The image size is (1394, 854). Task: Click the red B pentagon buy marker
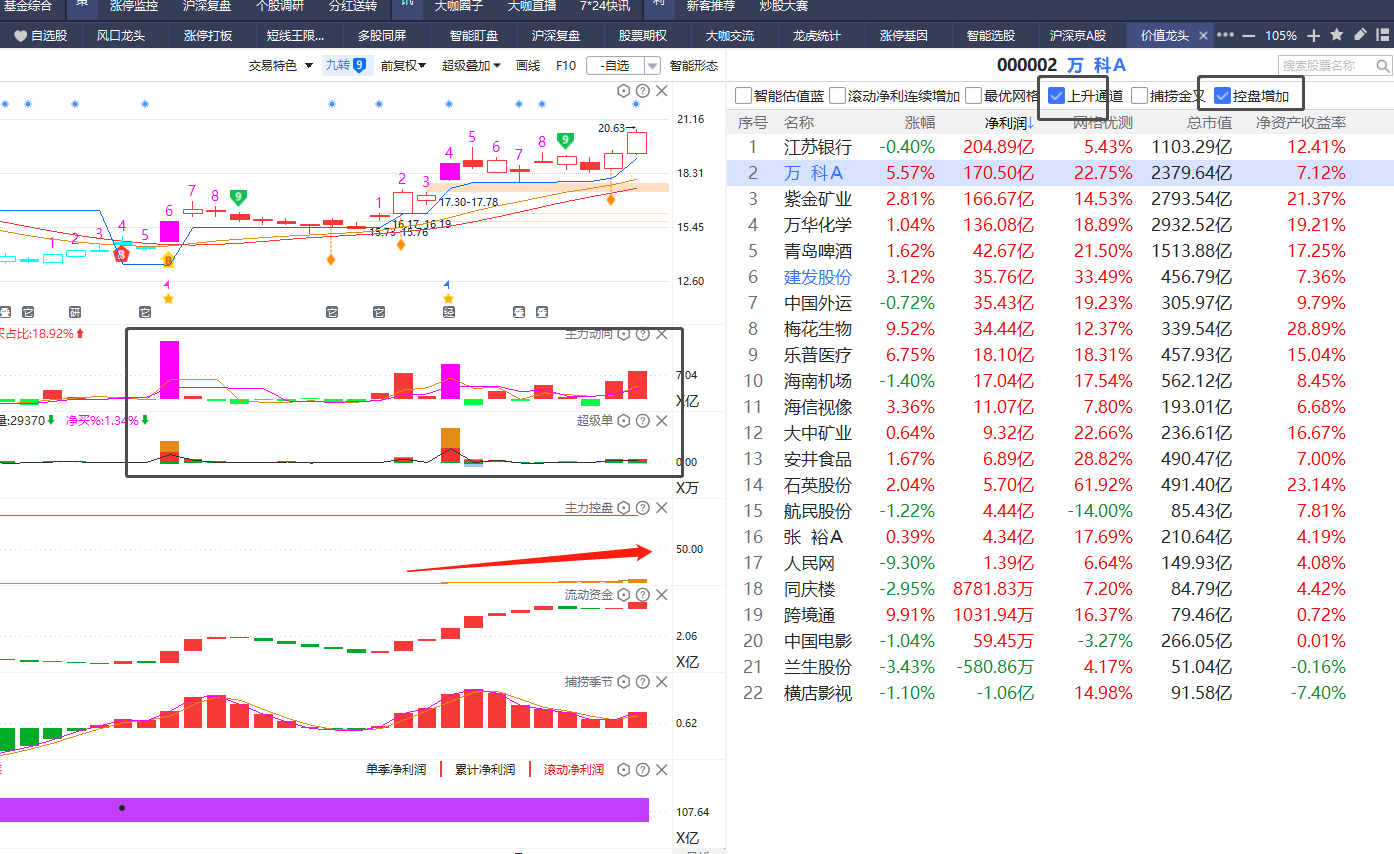click(123, 252)
